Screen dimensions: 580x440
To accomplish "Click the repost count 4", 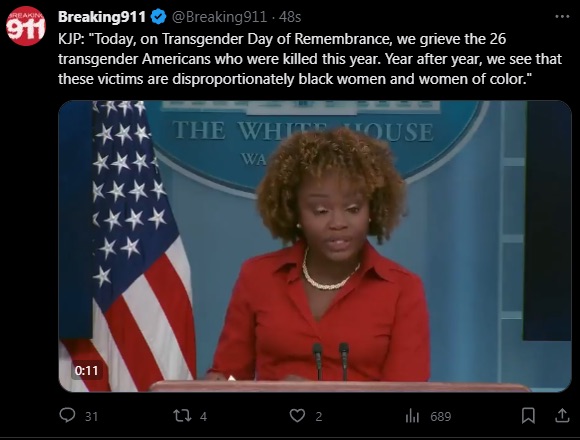I will [203, 417].
